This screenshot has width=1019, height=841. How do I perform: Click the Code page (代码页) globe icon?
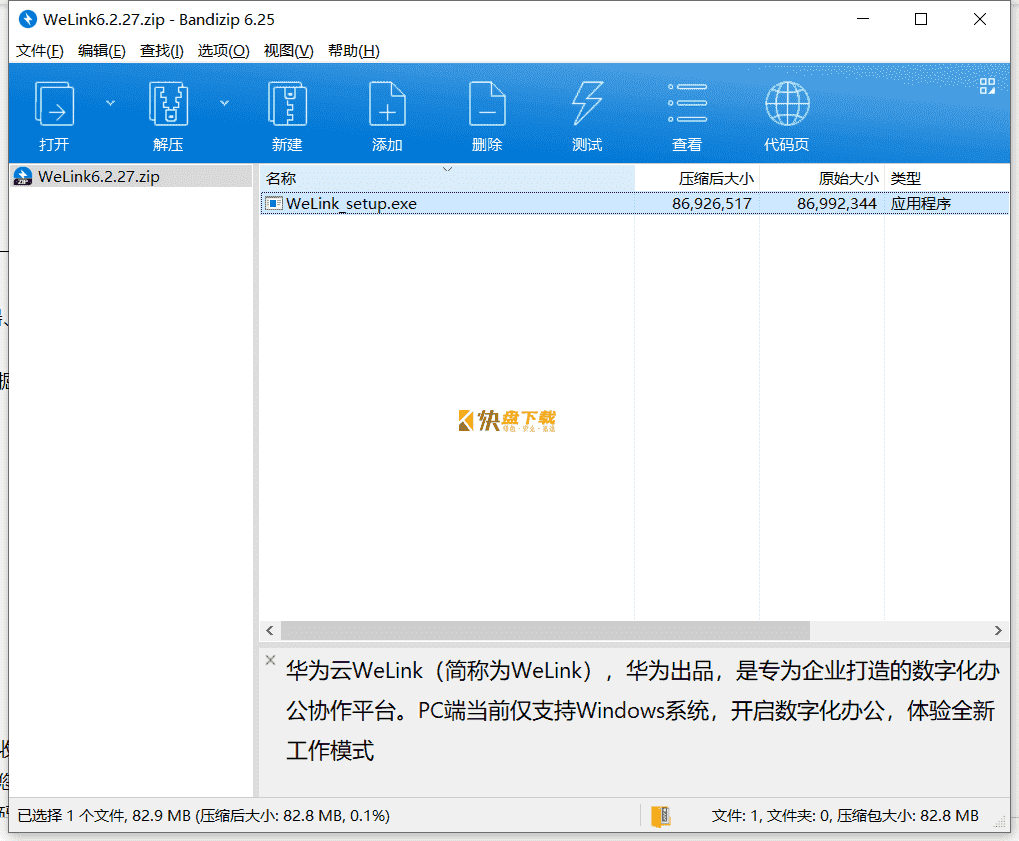(787, 104)
